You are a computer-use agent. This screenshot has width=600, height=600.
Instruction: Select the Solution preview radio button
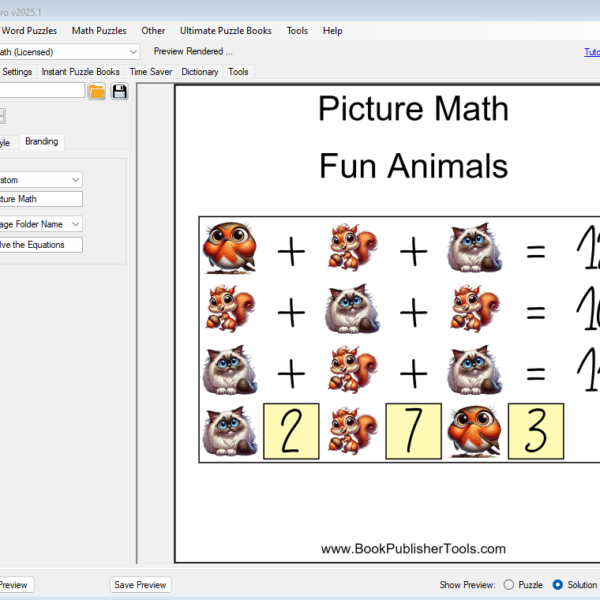click(557, 585)
